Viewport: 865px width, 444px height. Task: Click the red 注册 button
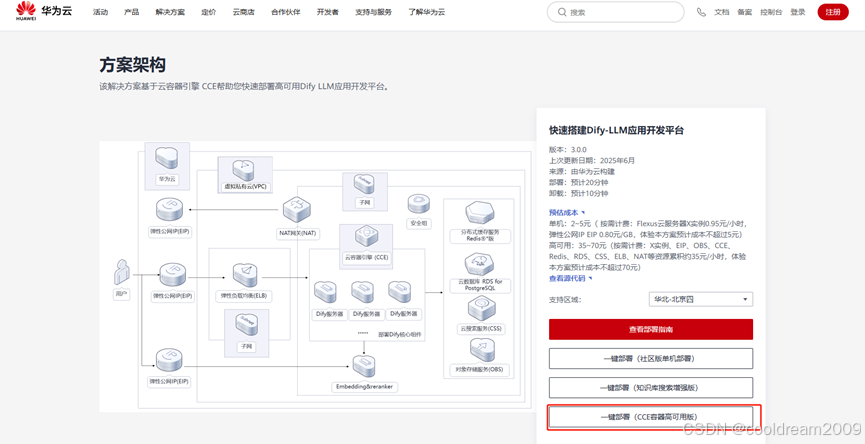tap(833, 12)
